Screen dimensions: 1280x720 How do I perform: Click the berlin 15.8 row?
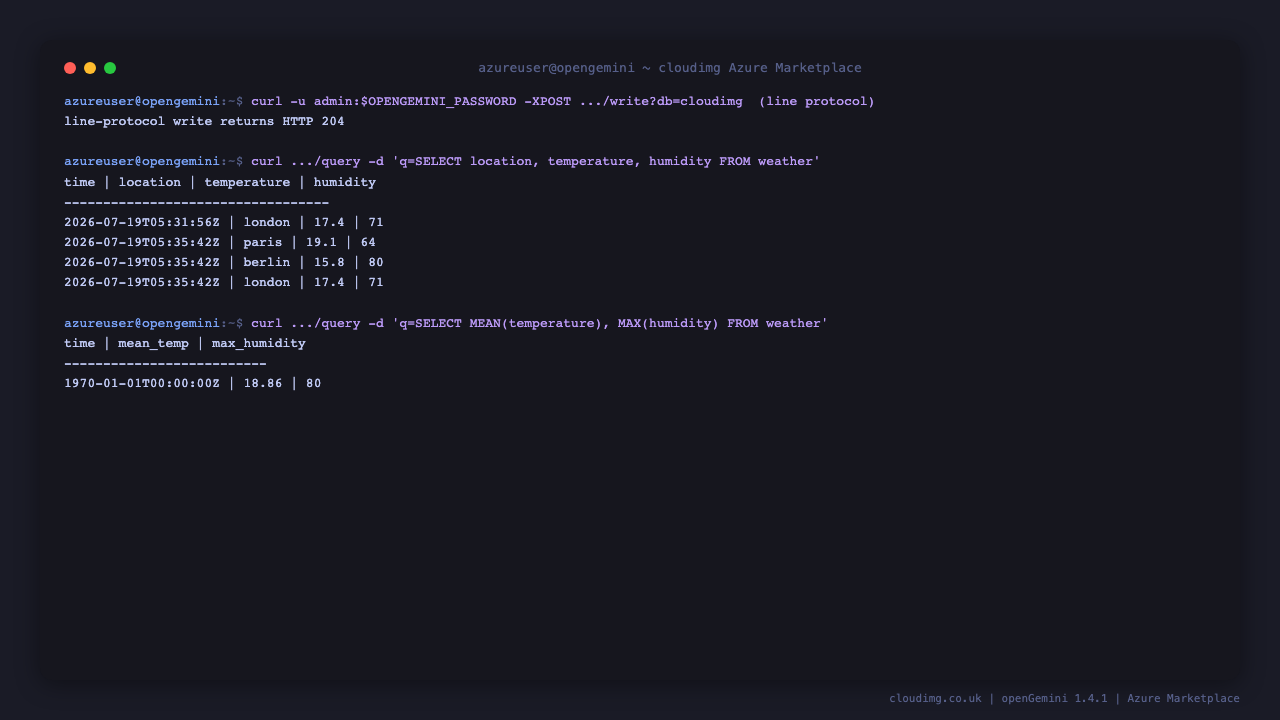pos(224,263)
